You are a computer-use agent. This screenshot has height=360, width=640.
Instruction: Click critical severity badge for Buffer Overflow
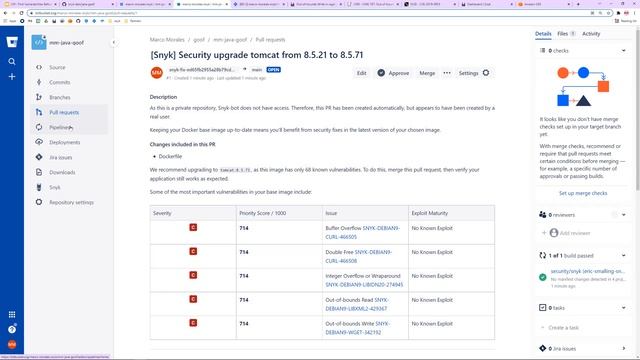(x=193, y=227)
